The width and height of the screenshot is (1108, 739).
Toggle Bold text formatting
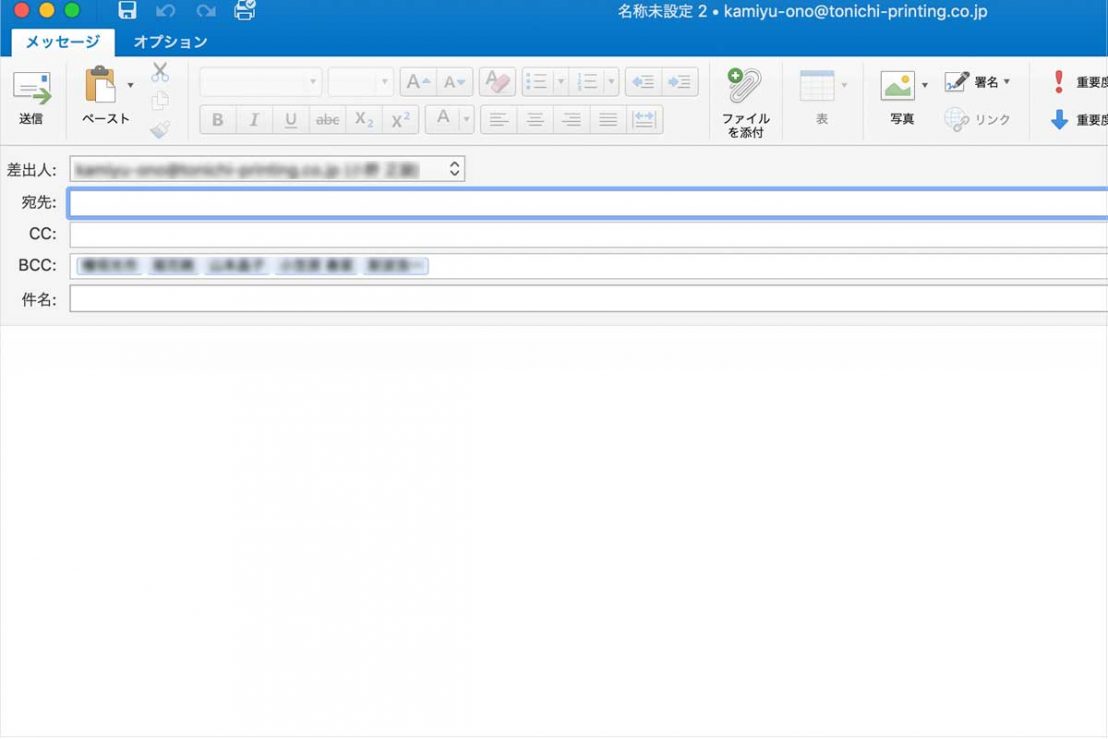218,120
